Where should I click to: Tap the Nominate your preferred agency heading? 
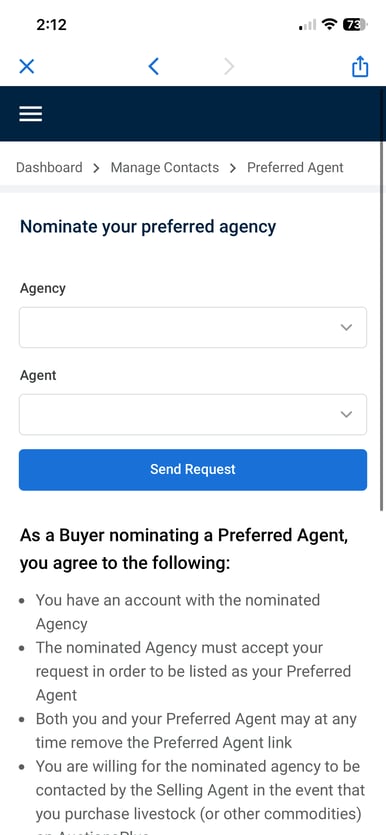pos(148,227)
